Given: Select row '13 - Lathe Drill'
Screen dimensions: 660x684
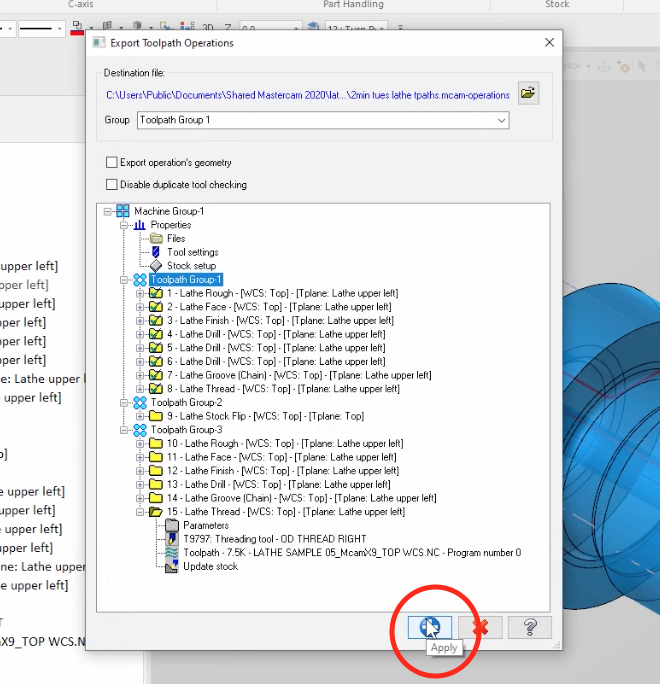Looking at the screenshot, I should pyautogui.click(x=278, y=485).
